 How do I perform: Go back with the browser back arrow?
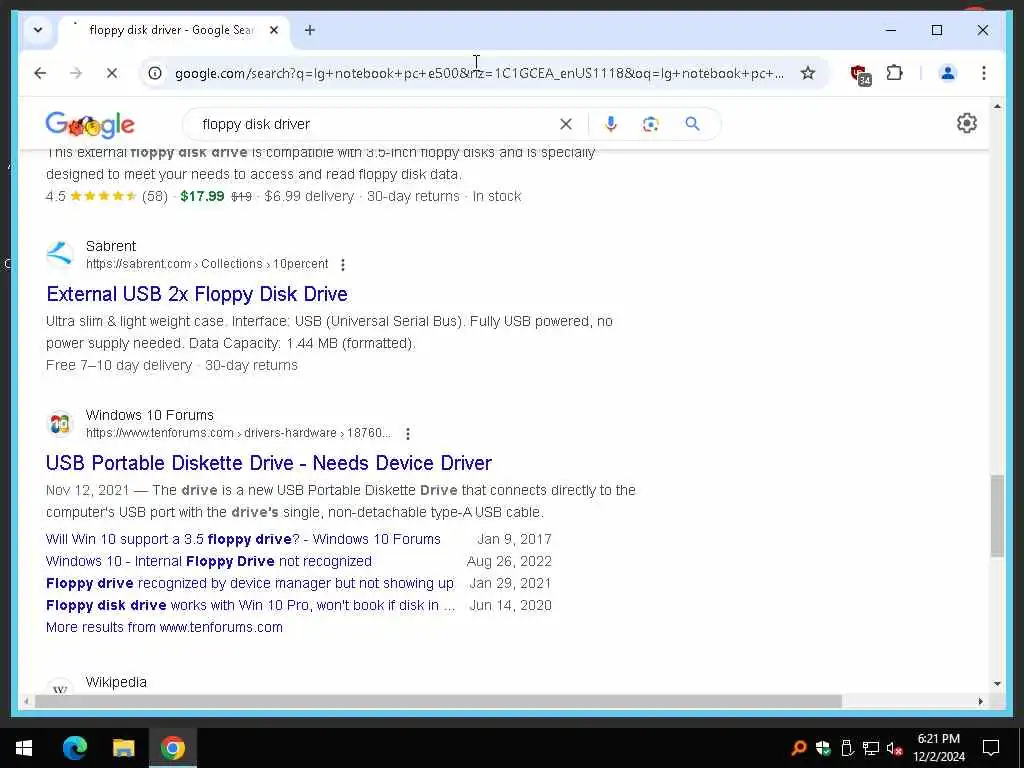coord(40,73)
